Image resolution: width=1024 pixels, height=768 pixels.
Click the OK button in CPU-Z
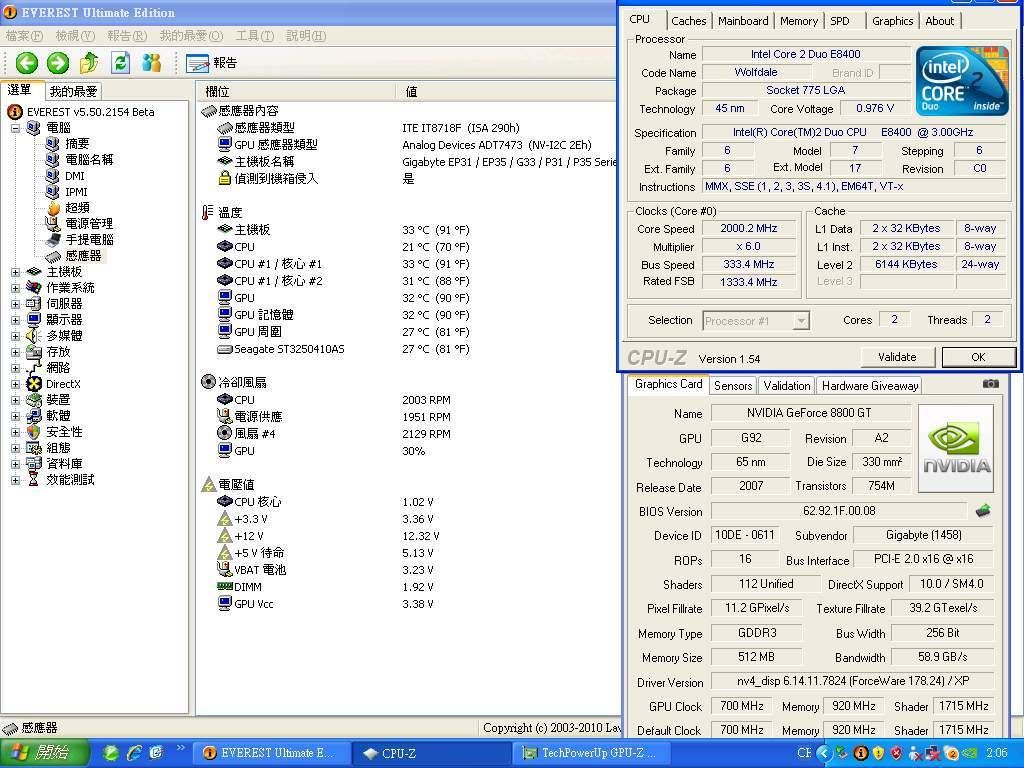coord(978,357)
